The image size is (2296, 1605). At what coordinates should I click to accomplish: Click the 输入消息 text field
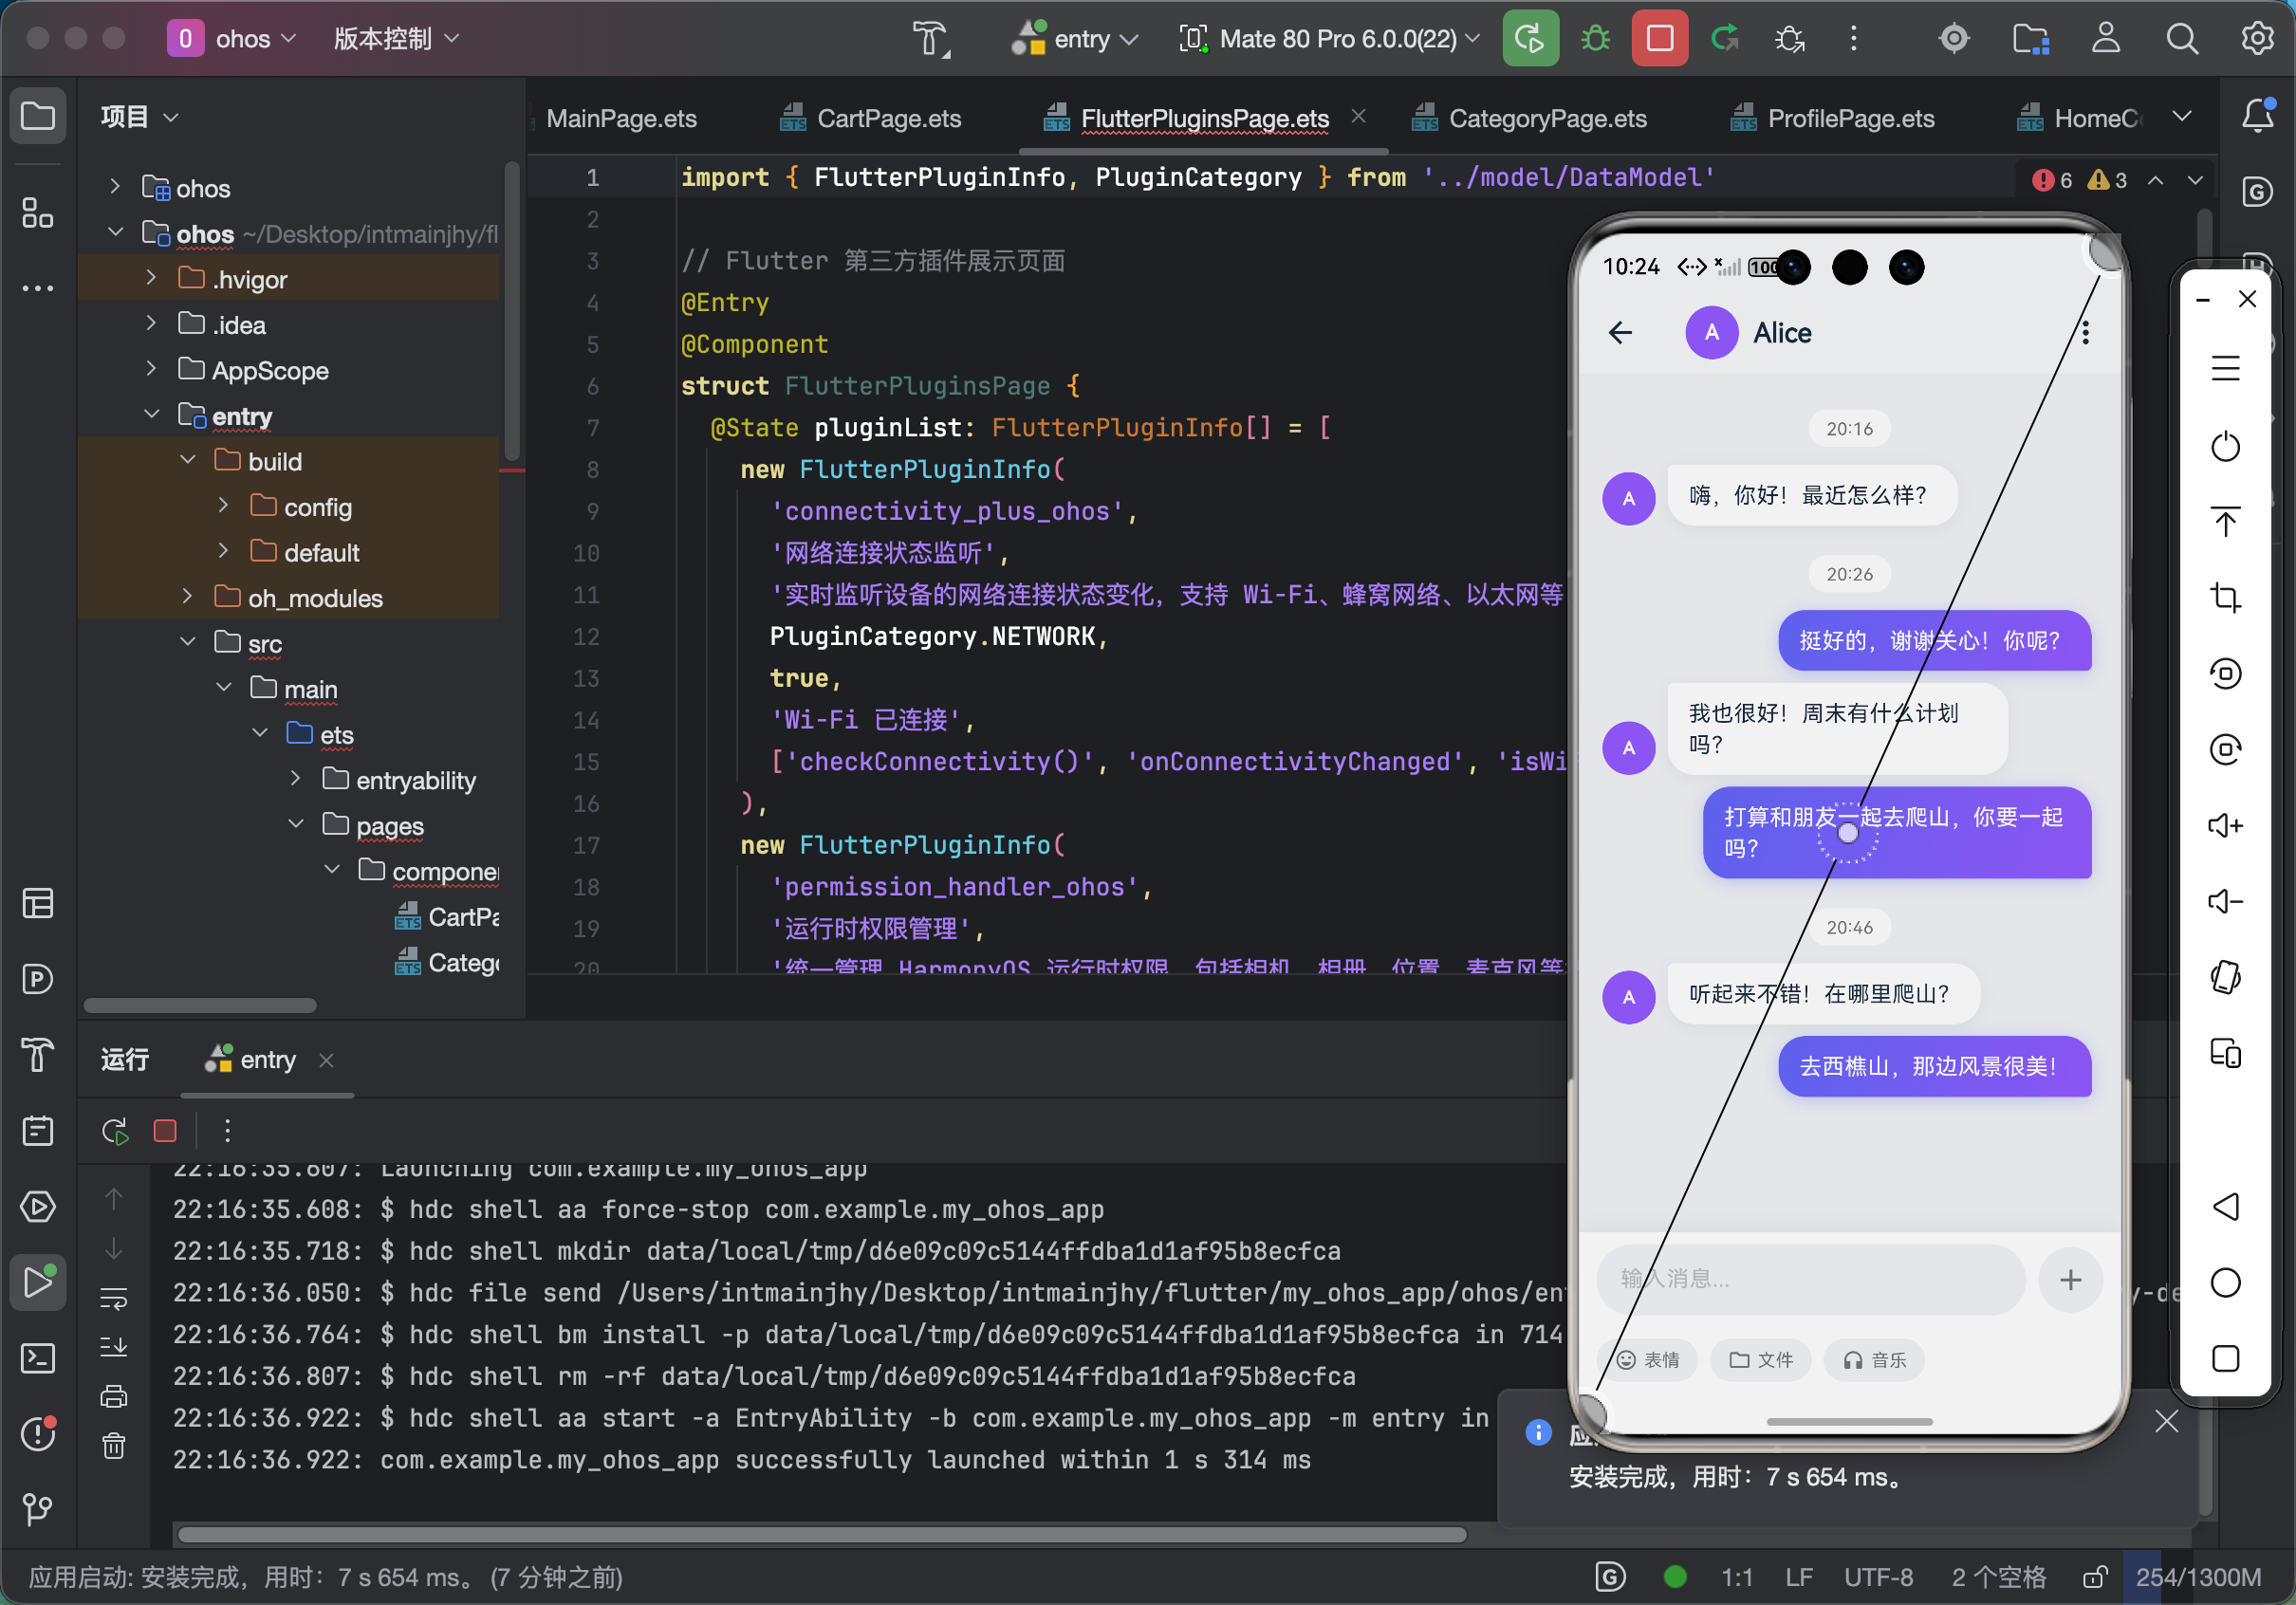point(1810,1279)
